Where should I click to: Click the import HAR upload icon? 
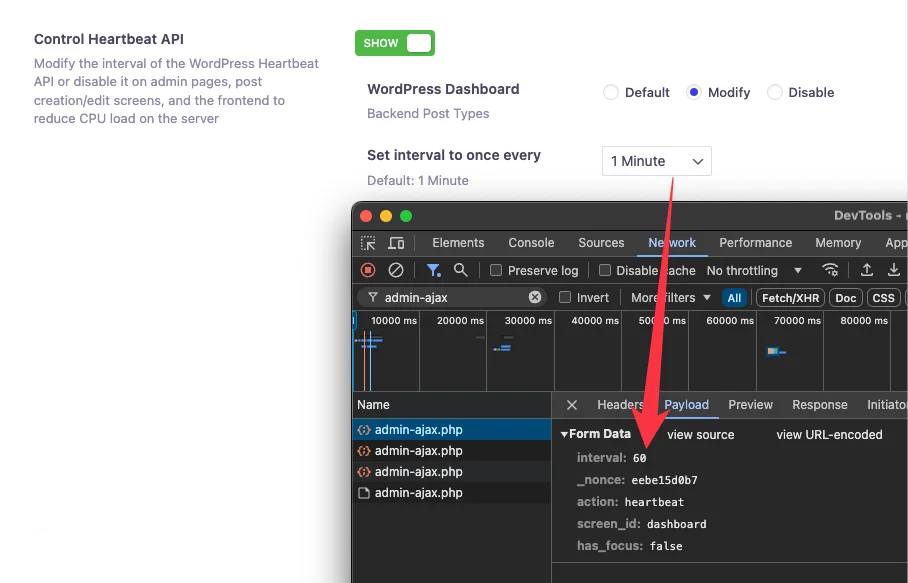[866, 270]
